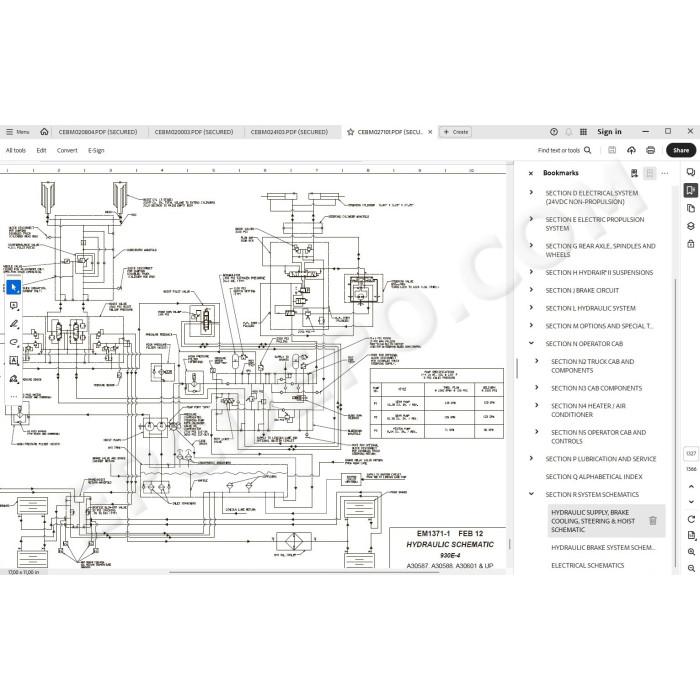Star the CEBM027101 document tab

(350, 132)
